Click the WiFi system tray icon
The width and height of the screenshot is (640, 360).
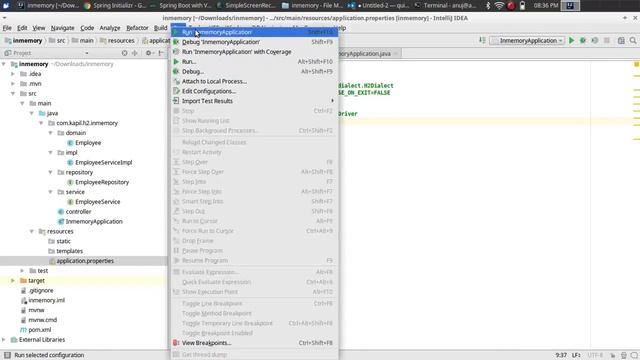pyautogui.click(x=499, y=5)
